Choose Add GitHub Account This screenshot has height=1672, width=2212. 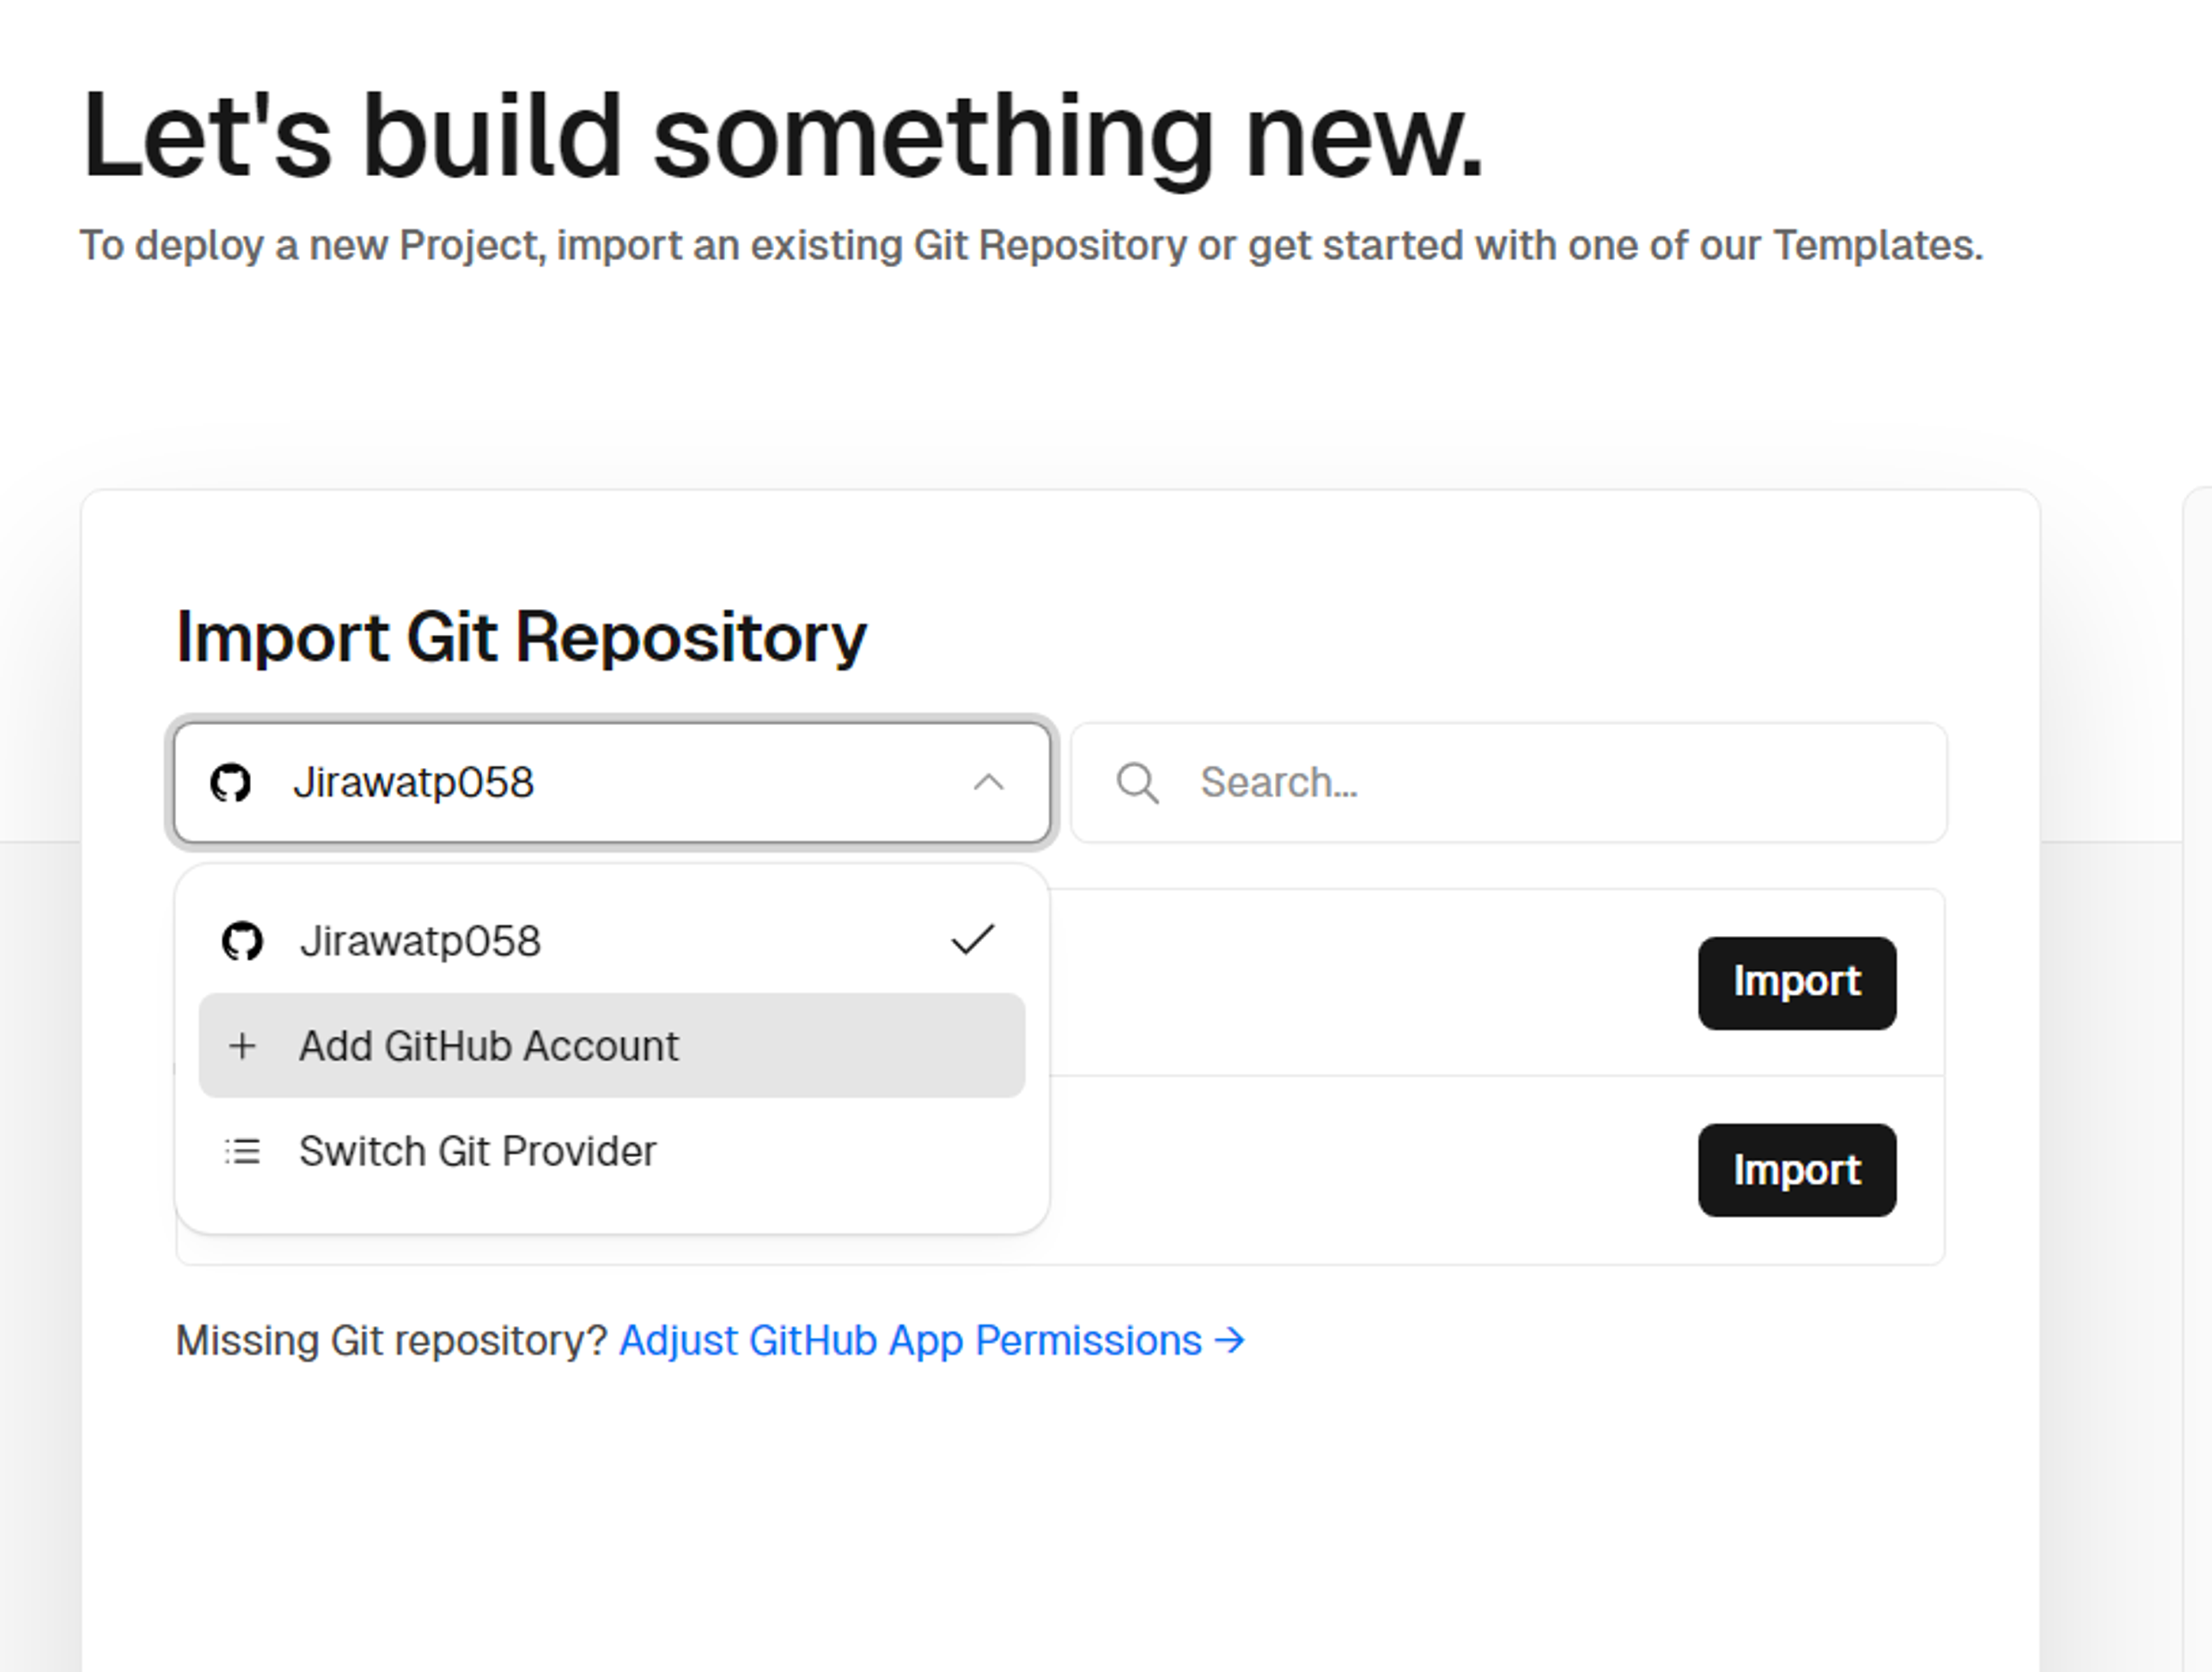pyautogui.click(x=612, y=1046)
